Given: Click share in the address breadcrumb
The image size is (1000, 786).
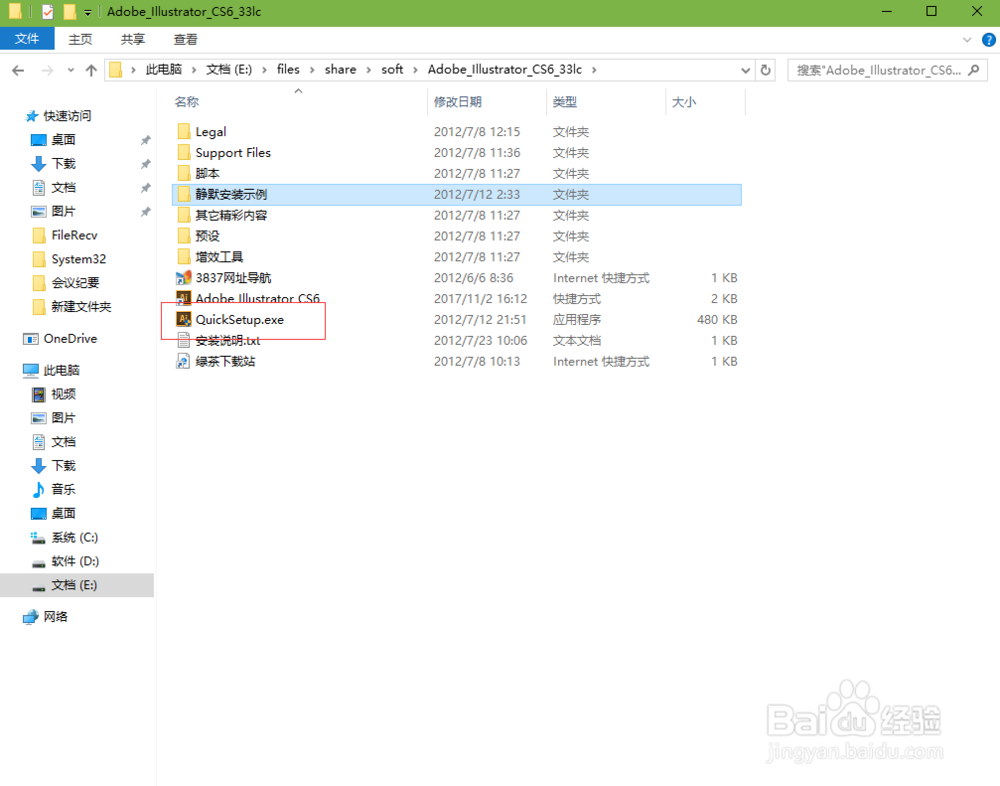Looking at the screenshot, I should (x=341, y=70).
